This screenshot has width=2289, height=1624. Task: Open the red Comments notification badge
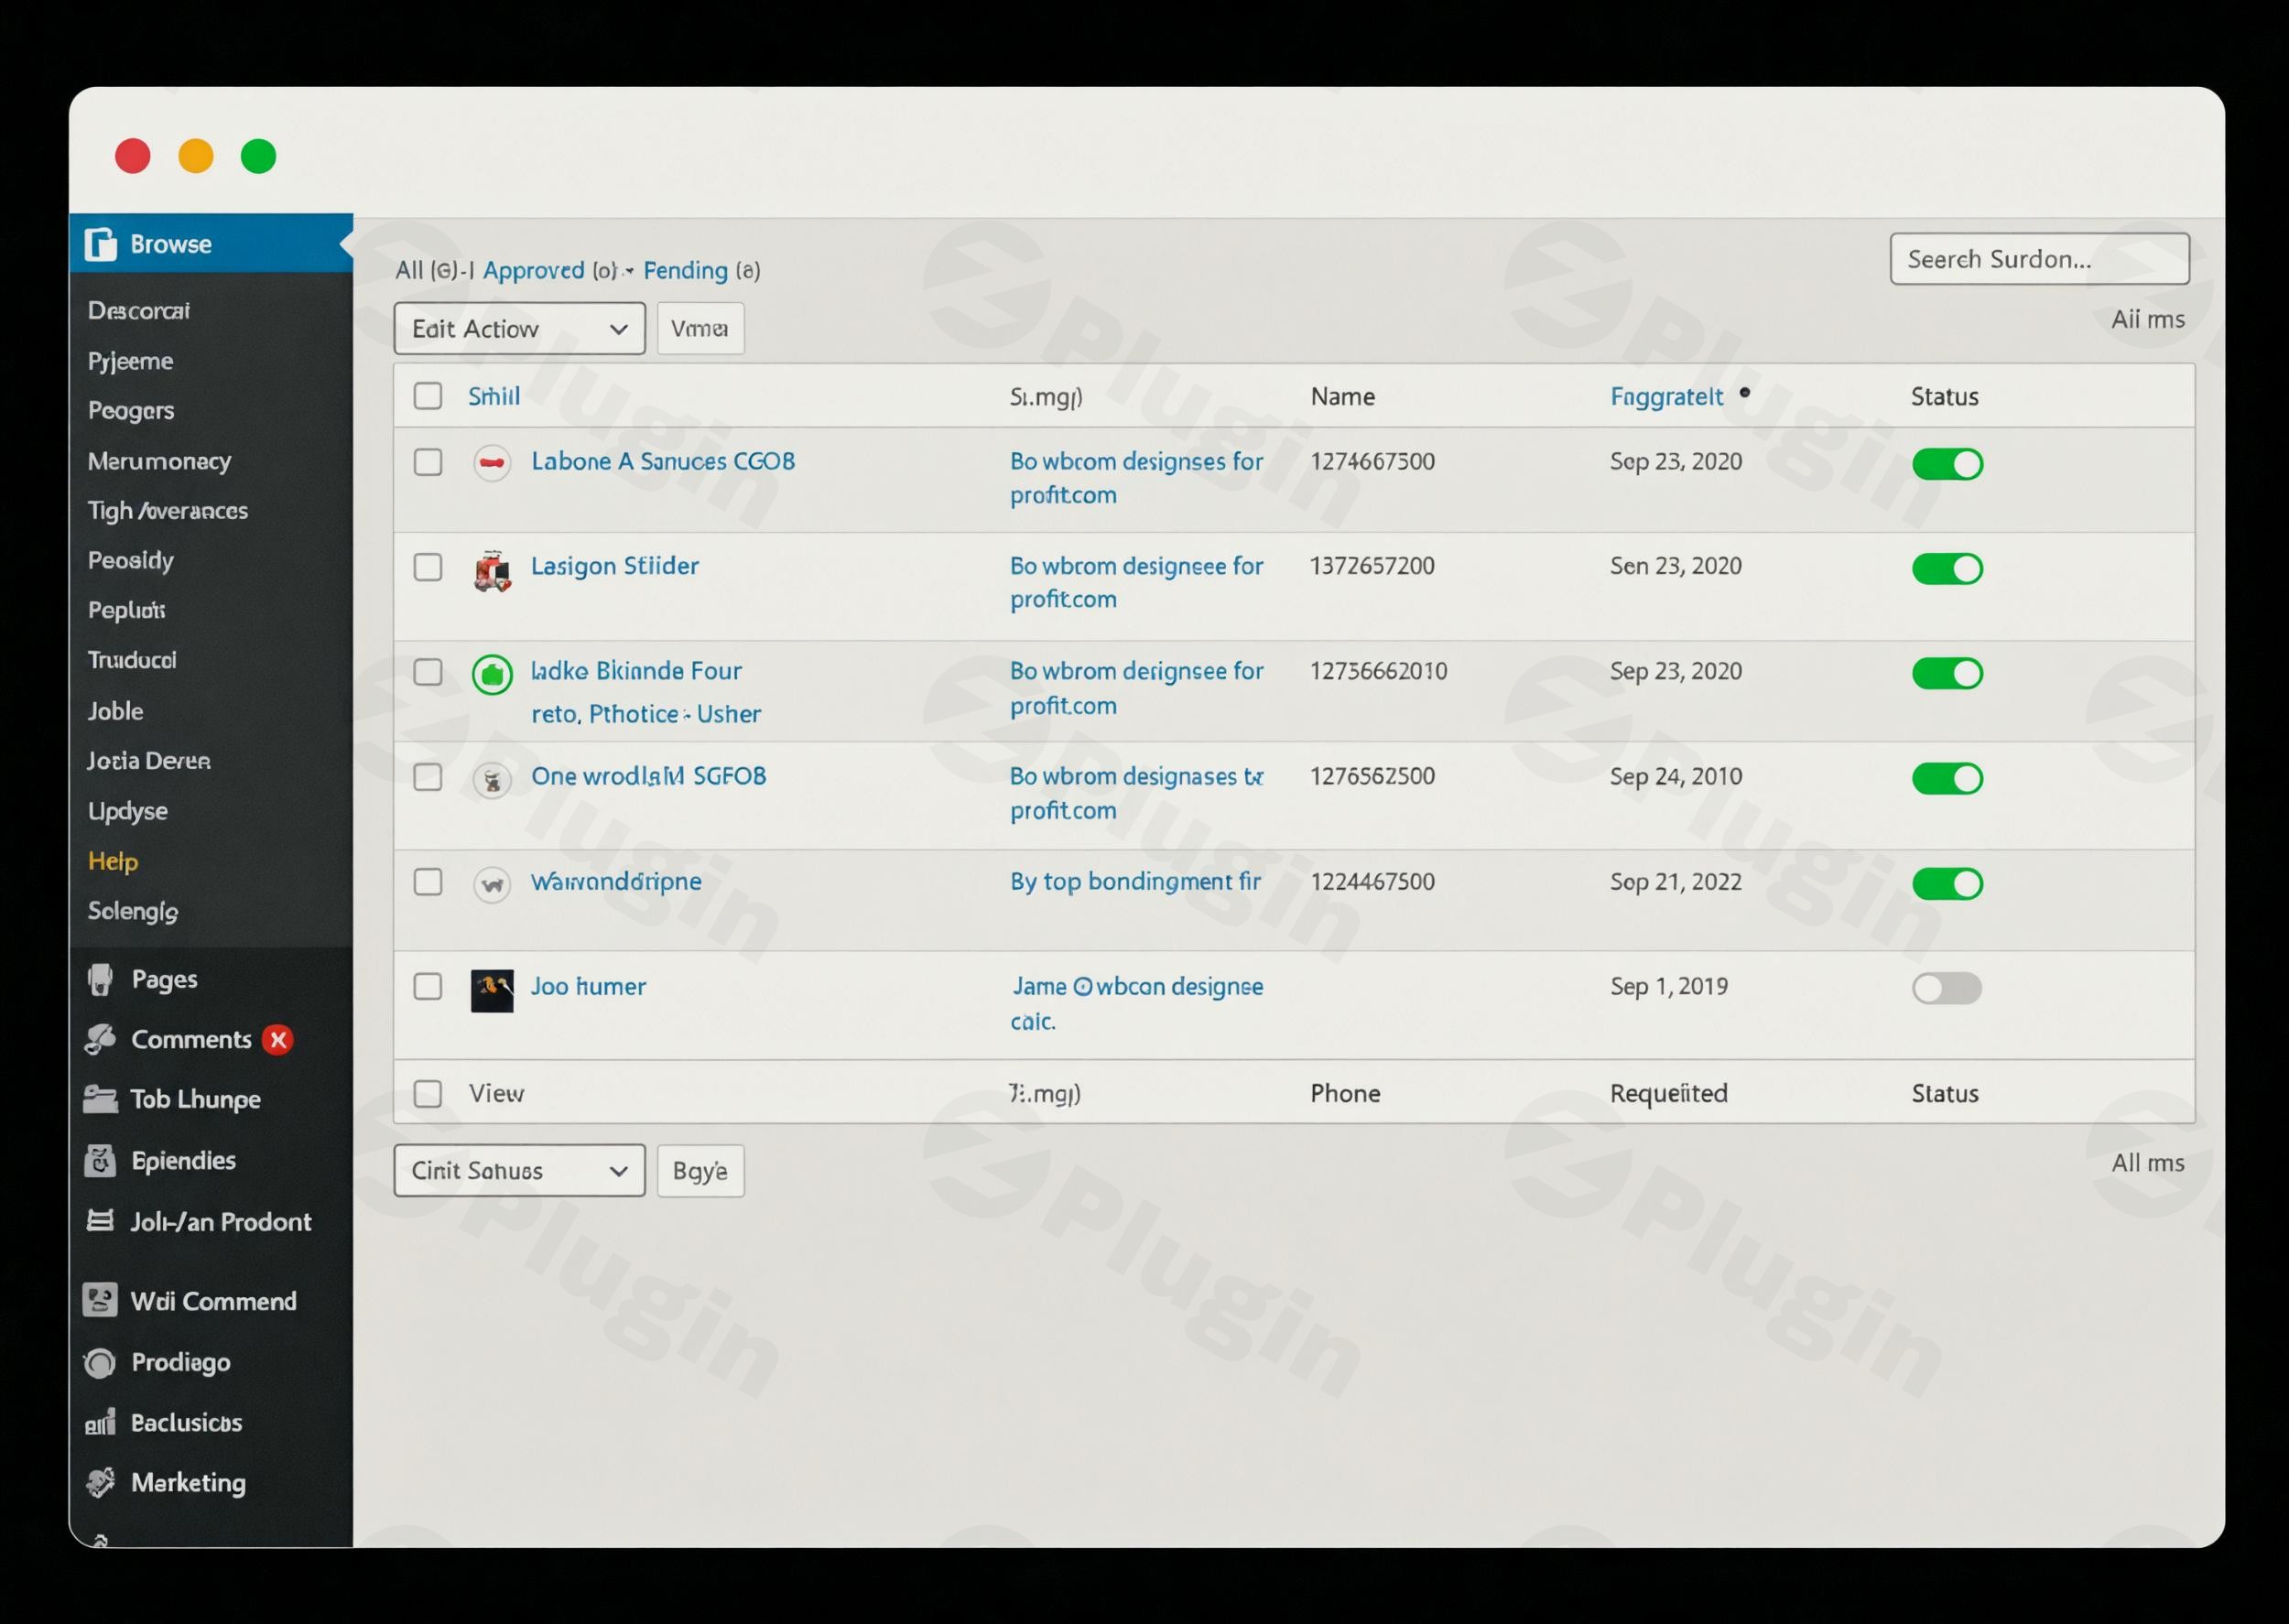pyautogui.click(x=278, y=1040)
